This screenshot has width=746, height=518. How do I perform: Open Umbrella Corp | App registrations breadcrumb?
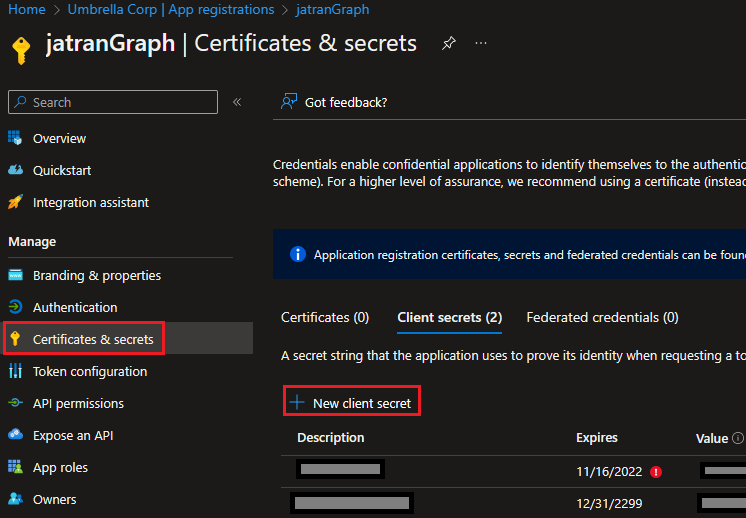click(171, 10)
